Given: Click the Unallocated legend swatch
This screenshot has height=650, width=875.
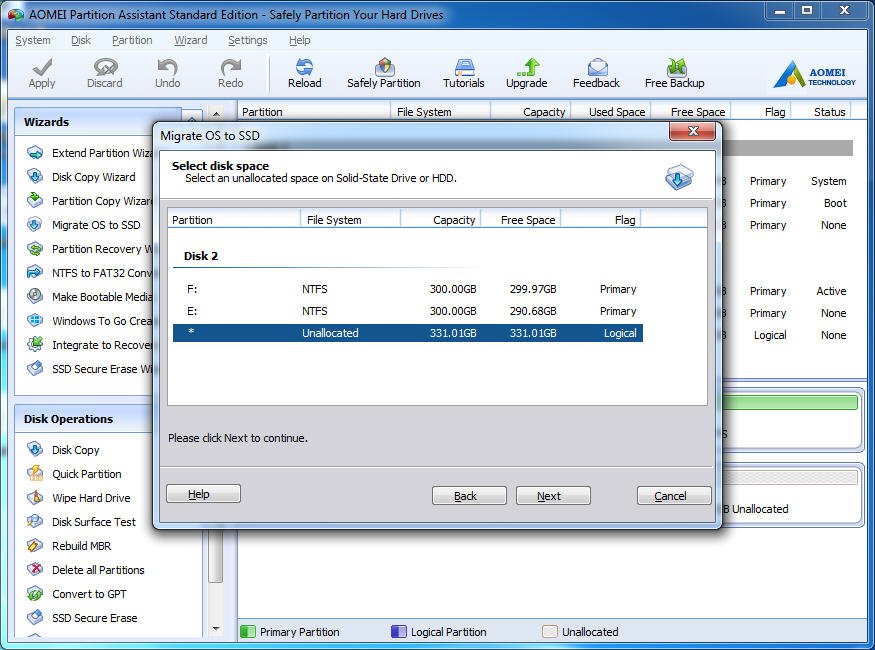Looking at the screenshot, I should [550, 632].
